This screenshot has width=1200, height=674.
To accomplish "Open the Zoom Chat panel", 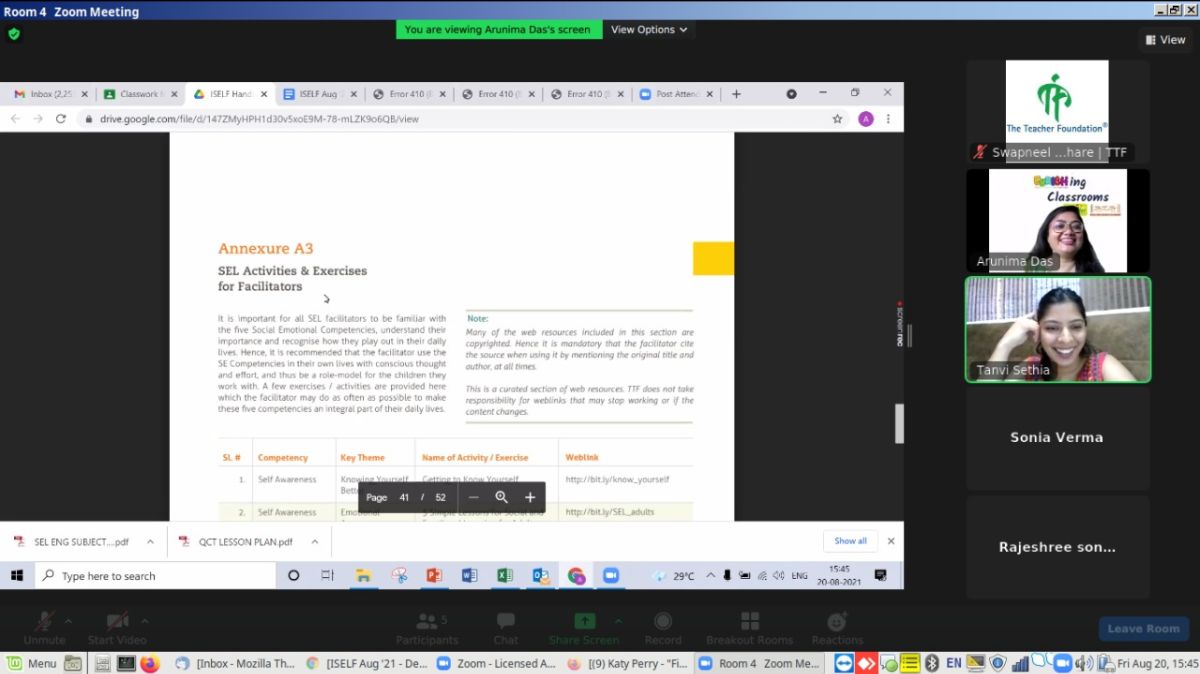I will point(505,628).
